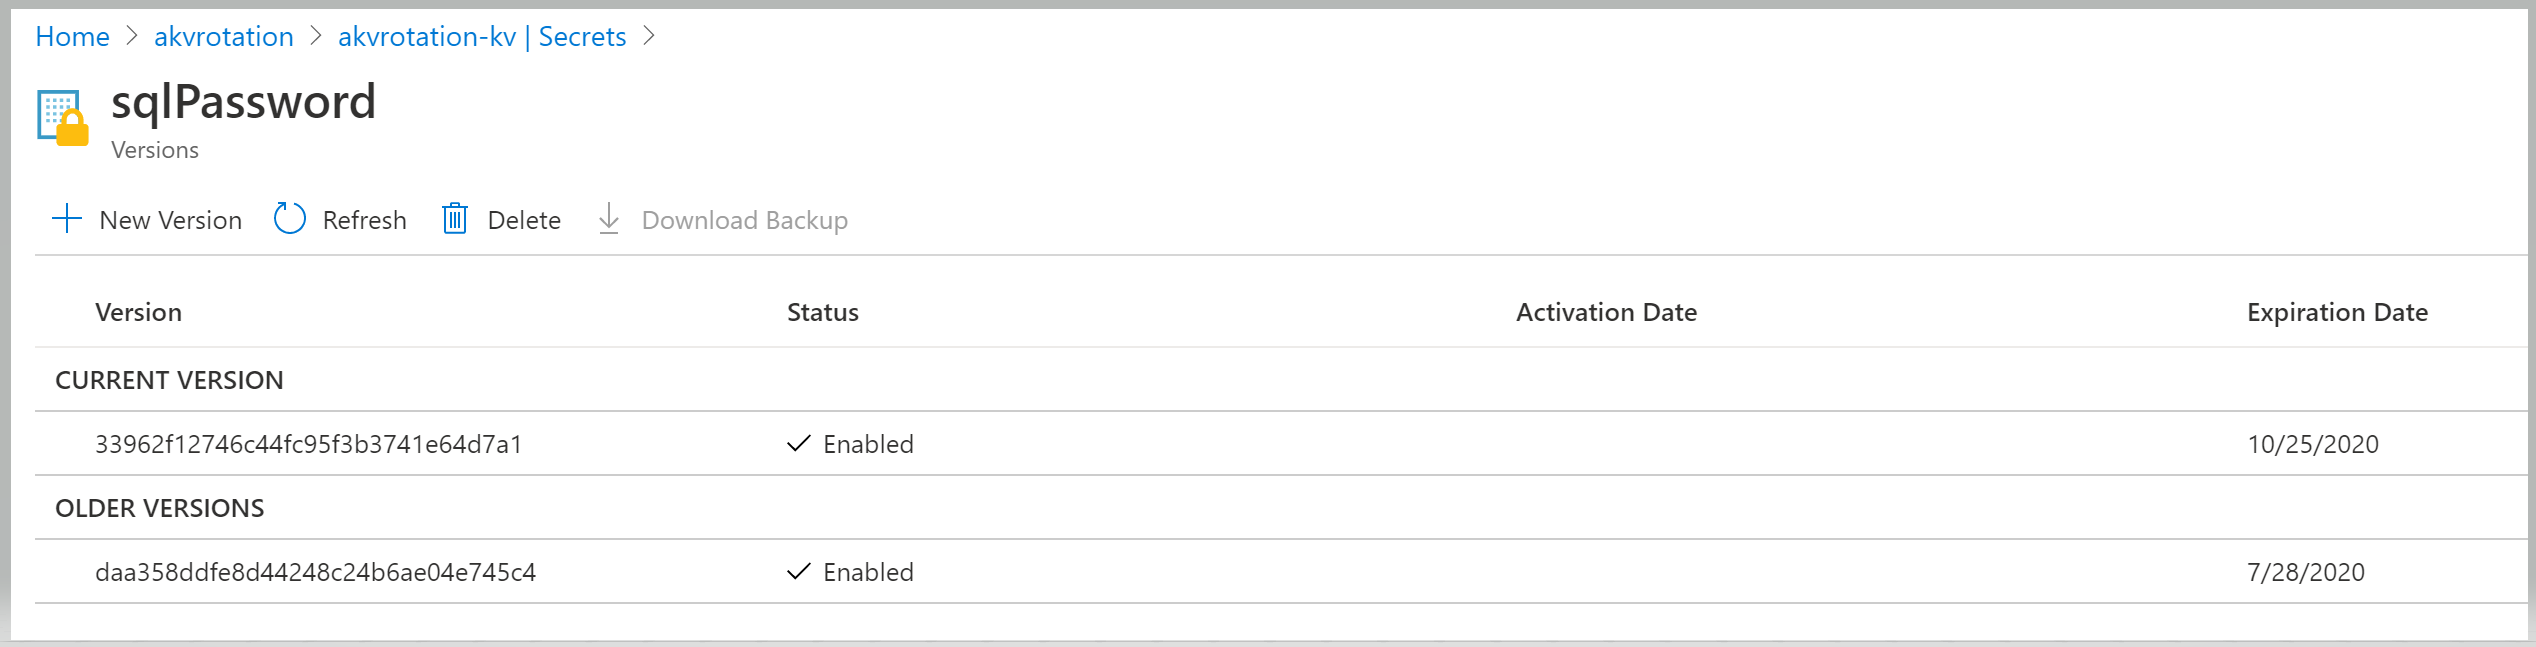This screenshot has width=2536, height=647.
Task: Click the New Version plus icon
Action: (66, 219)
